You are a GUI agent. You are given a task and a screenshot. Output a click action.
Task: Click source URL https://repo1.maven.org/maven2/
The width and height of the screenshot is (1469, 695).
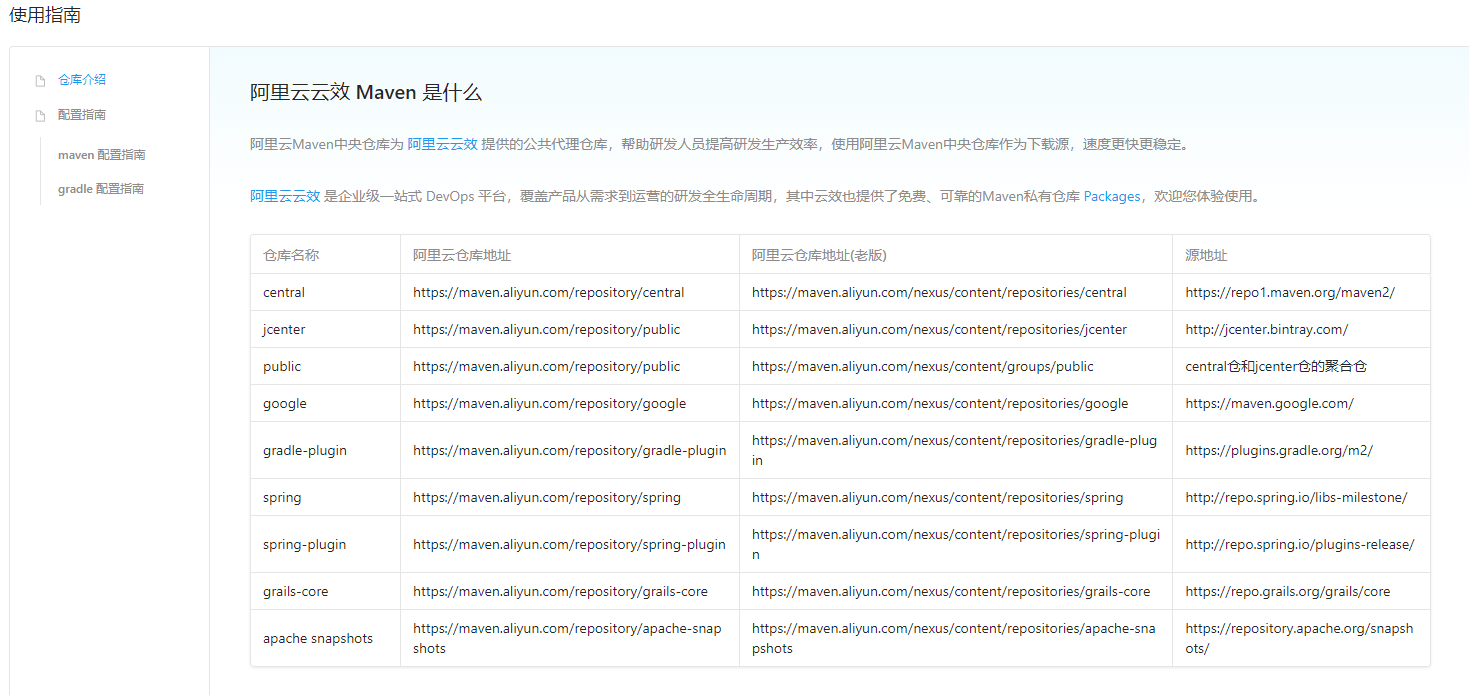pos(1290,293)
